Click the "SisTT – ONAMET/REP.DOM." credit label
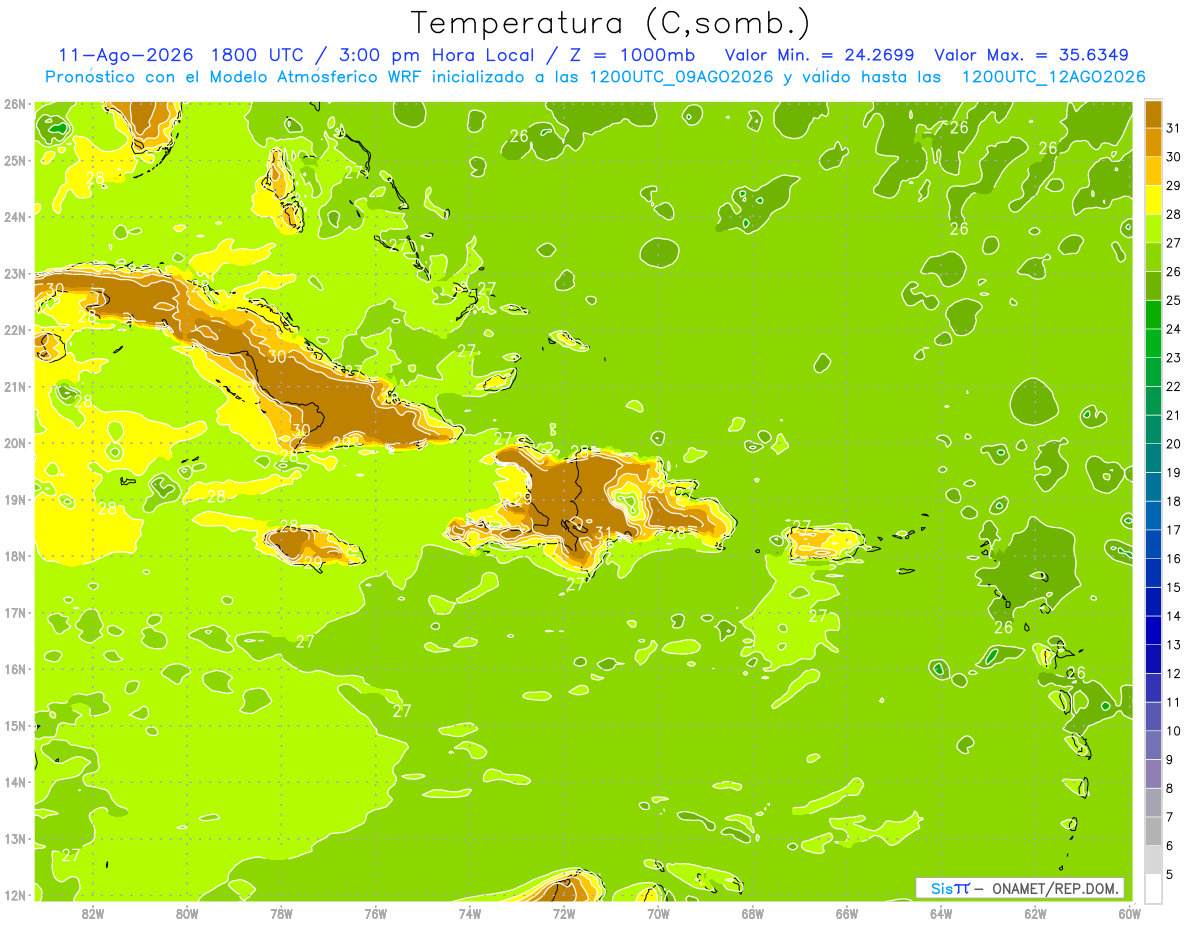Screen dimensions: 1200x927 coord(1019,888)
